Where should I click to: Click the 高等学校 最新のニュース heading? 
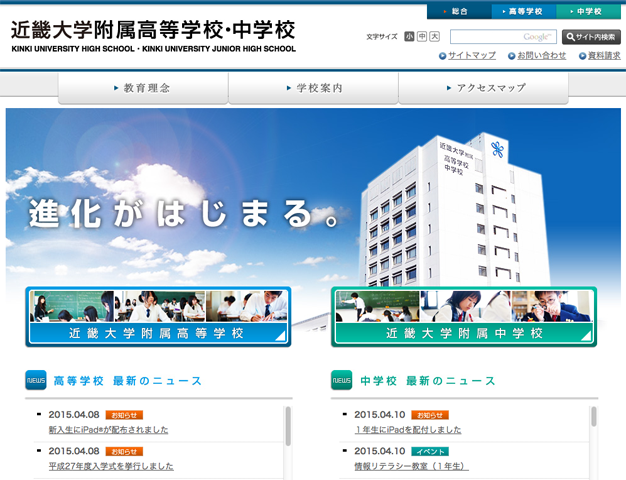128,381
